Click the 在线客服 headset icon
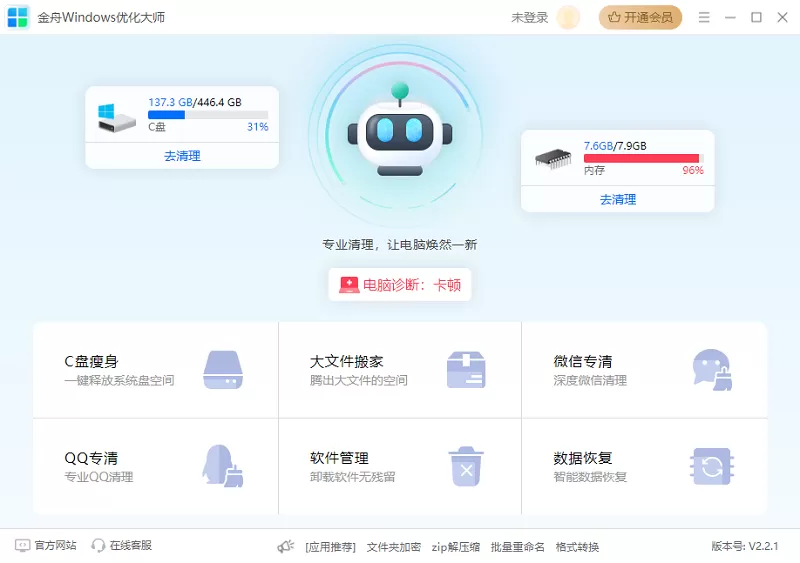Image resolution: width=800 pixels, height=563 pixels. coord(98,546)
